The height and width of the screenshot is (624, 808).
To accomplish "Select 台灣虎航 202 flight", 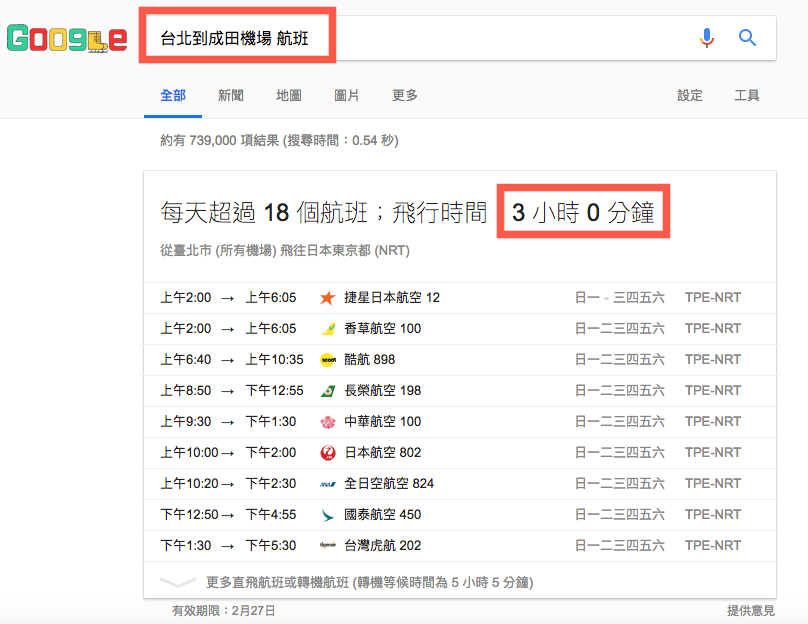I will point(460,545).
